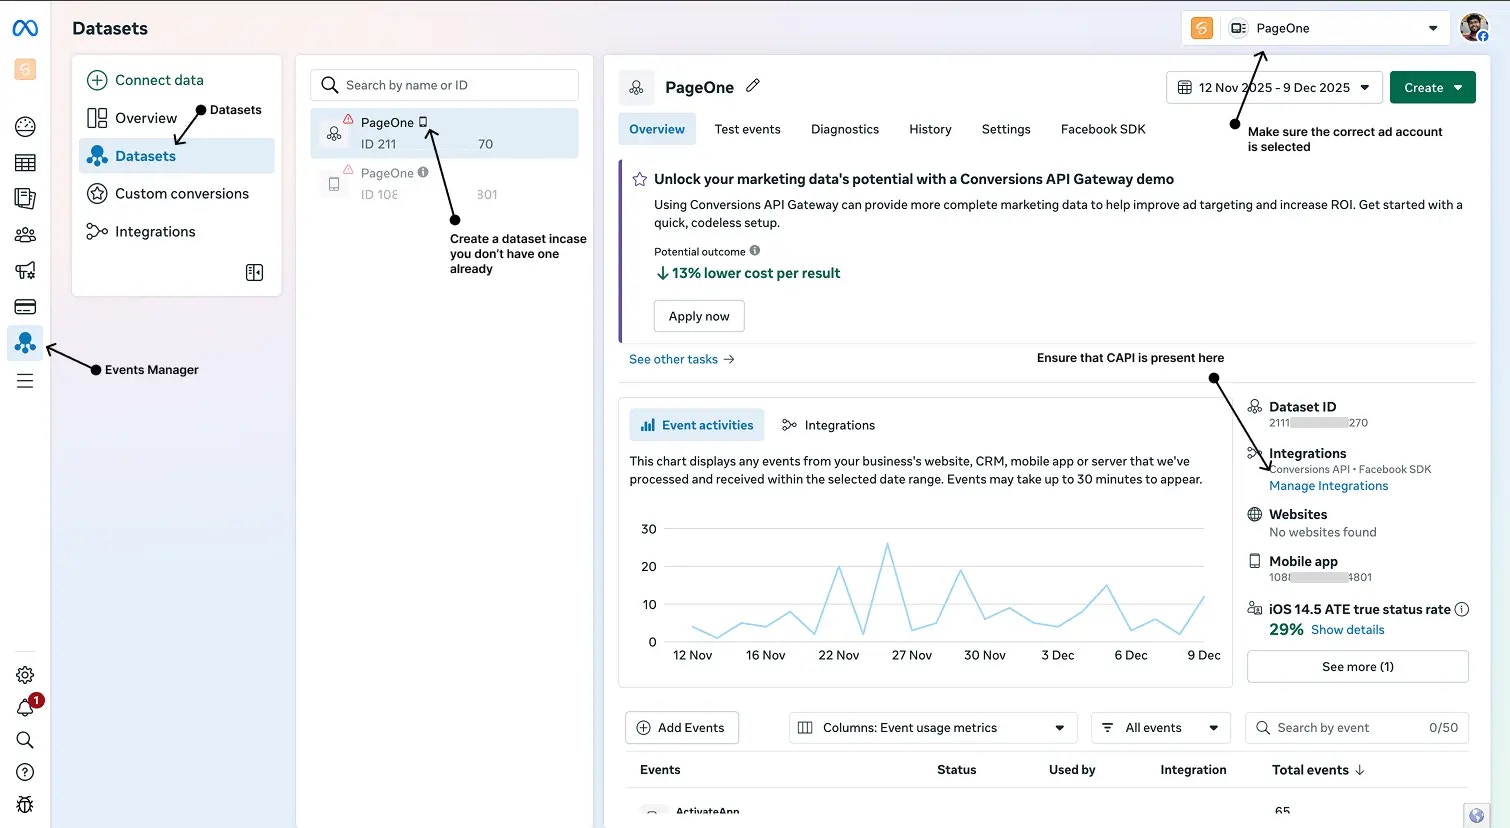
Task: Click the Meta logo icon
Action: [25, 28]
